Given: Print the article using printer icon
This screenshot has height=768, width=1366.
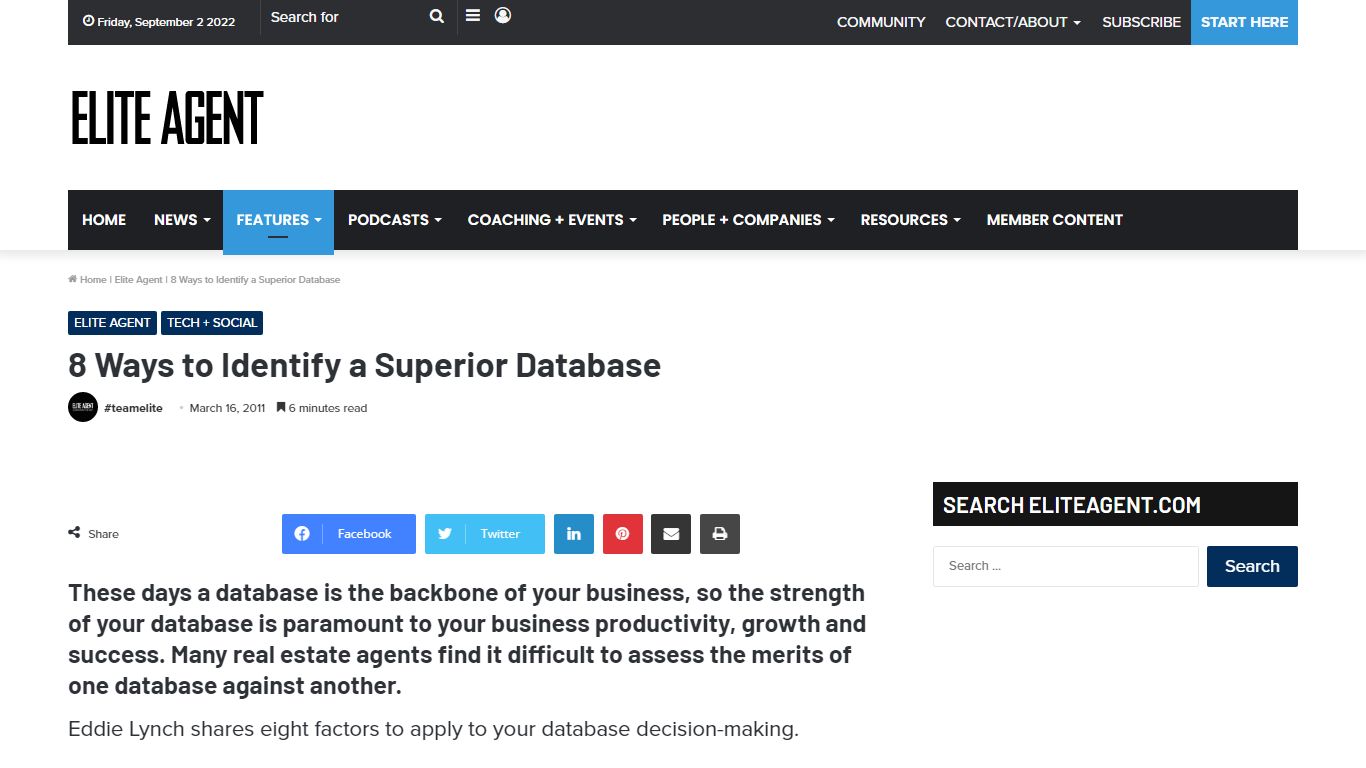Looking at the screenshot, I should point(720,534).
